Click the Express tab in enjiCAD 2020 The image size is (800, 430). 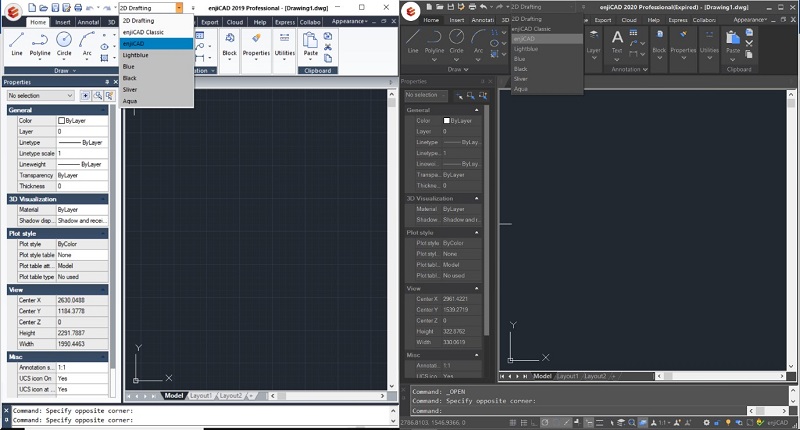(x=678, y=20)
